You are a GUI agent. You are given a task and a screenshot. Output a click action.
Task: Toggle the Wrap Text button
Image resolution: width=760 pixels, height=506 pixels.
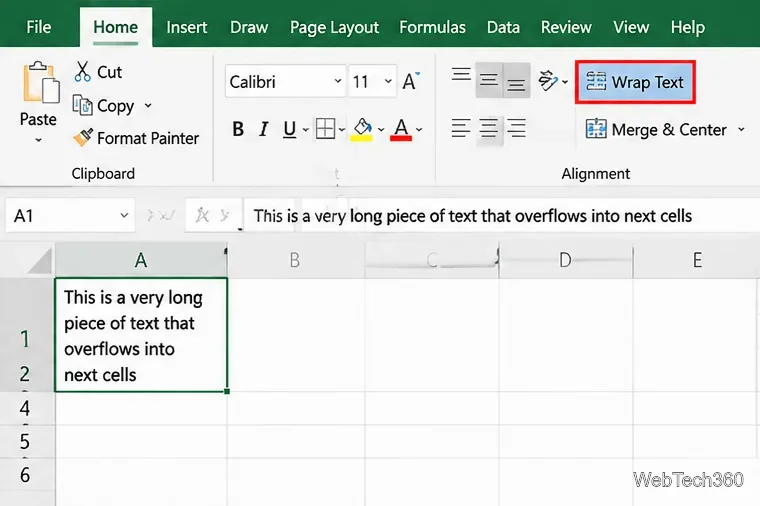pyautogui.click(x=635, y=82)
